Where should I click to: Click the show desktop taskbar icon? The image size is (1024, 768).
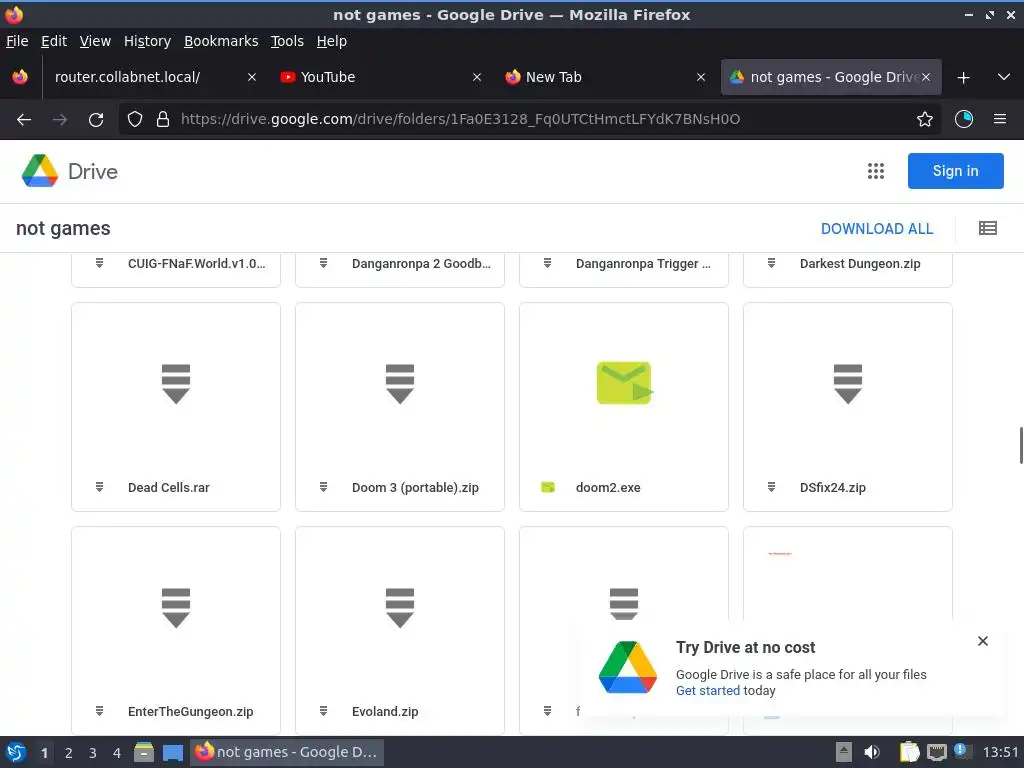click(172, 753)
